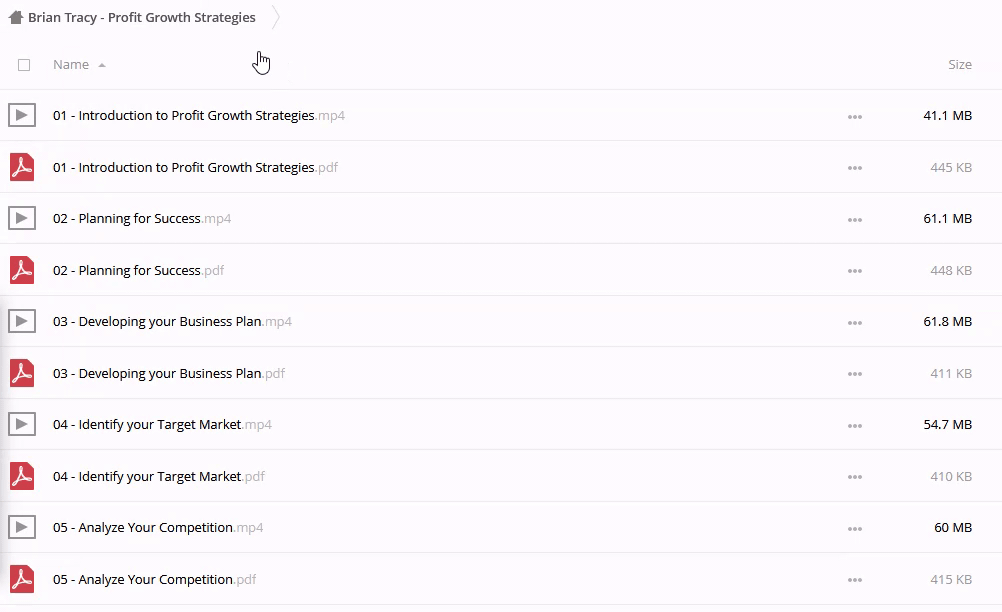1002x612 pixels.
Task: Click PDF icon for 05 Analyze Your Competition
Action: (x=21, y=579)
